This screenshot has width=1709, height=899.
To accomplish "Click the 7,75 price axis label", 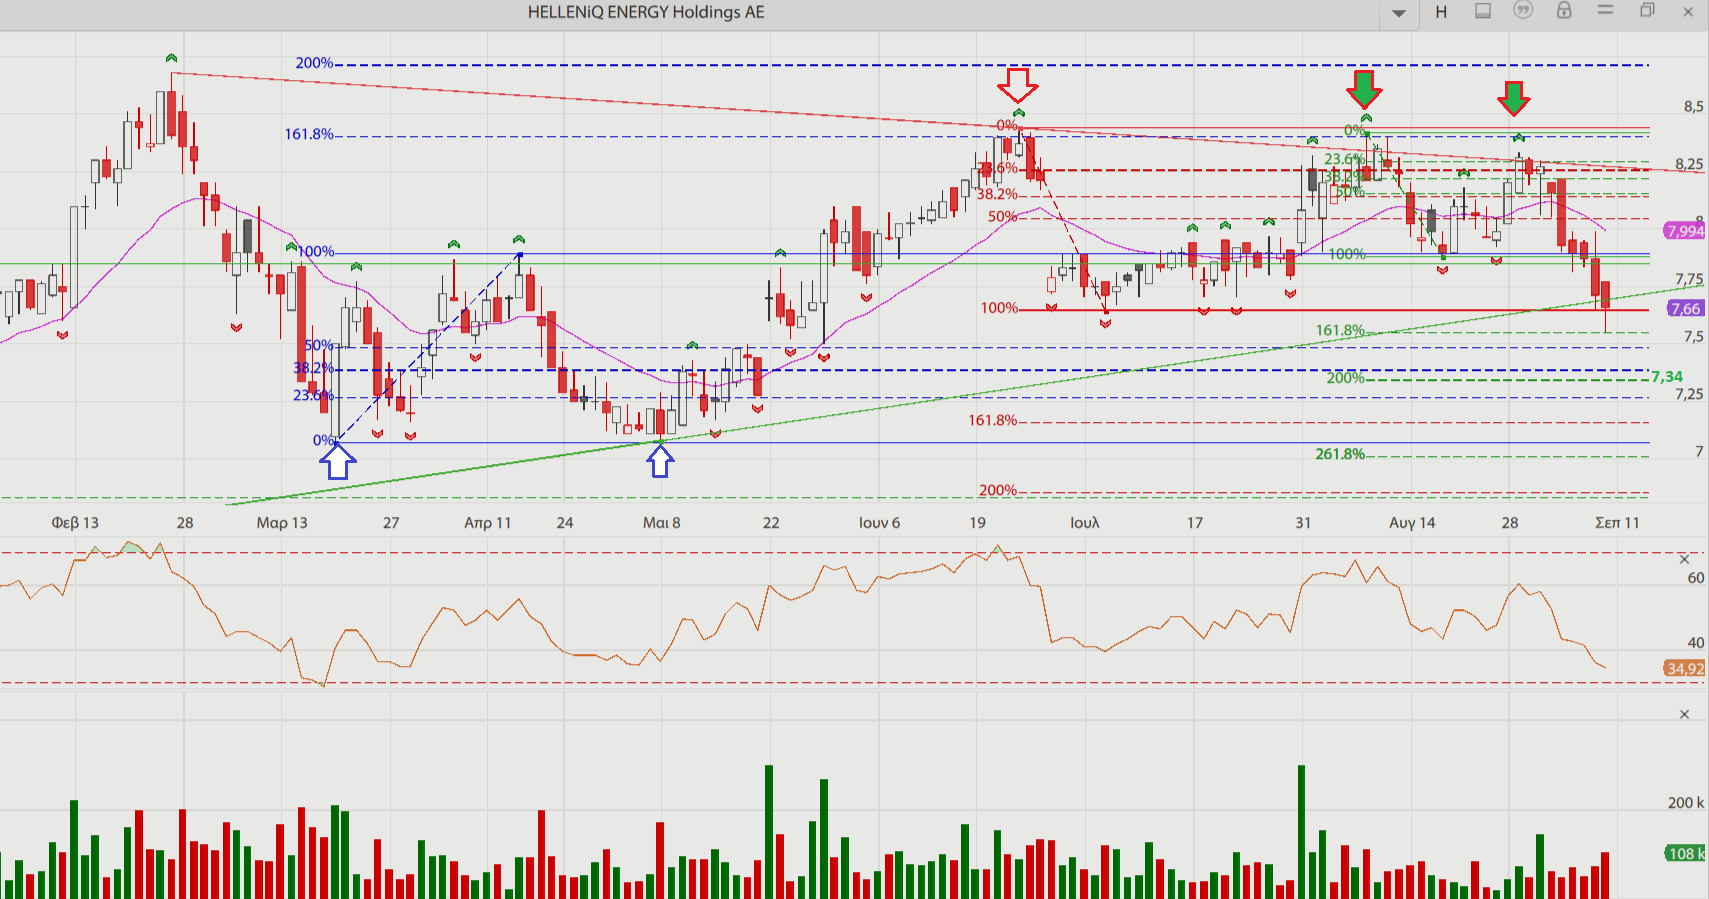I will (x=1689, y=280).
